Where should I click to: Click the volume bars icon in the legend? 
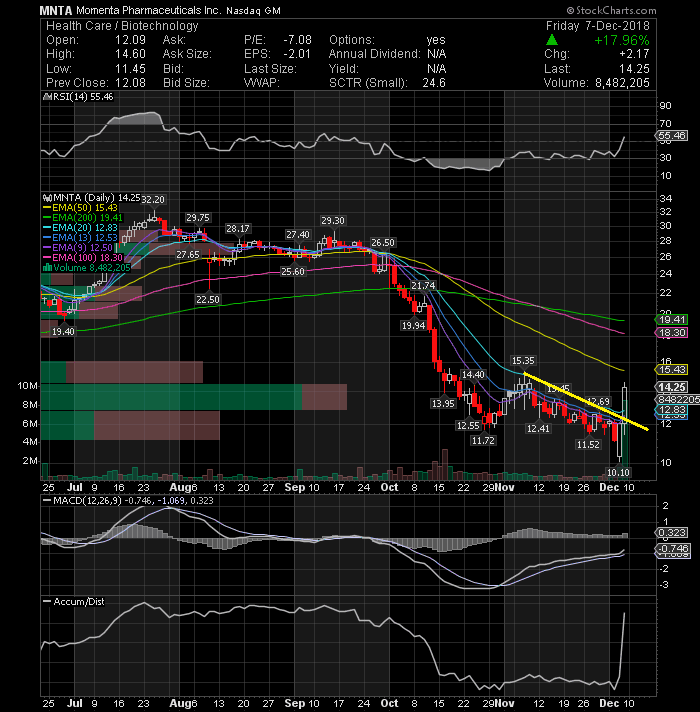pos(47,267)
